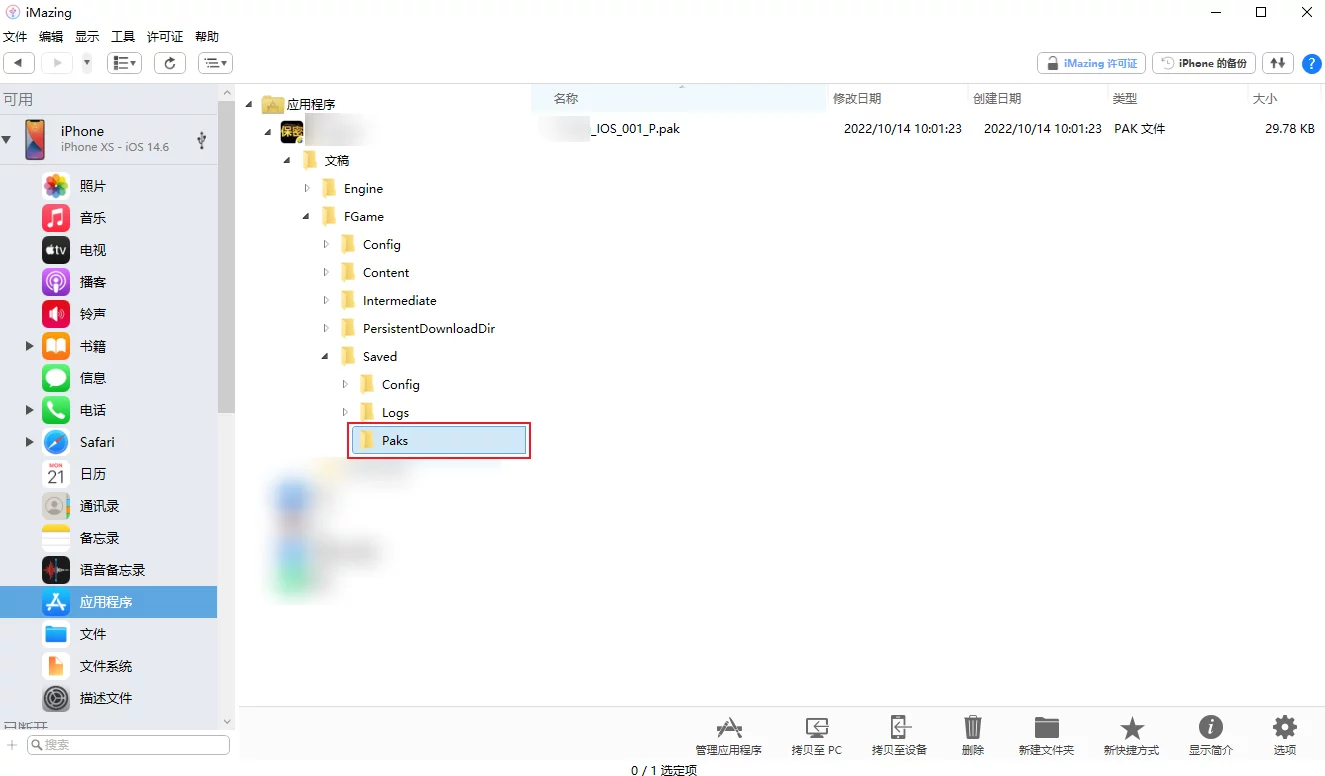1325x776 pixels.
Task: Select the PersistentDownloadDir folder
Action: tap(428, 328)
